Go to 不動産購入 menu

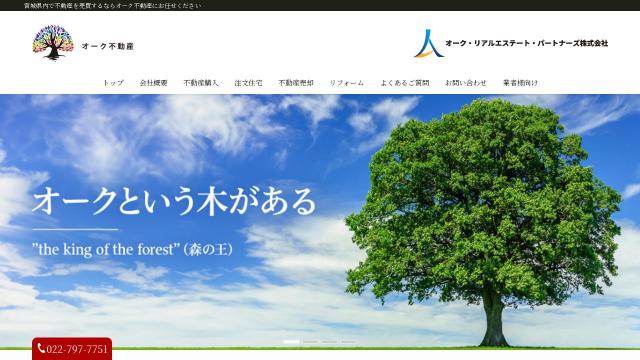(201, 83)
